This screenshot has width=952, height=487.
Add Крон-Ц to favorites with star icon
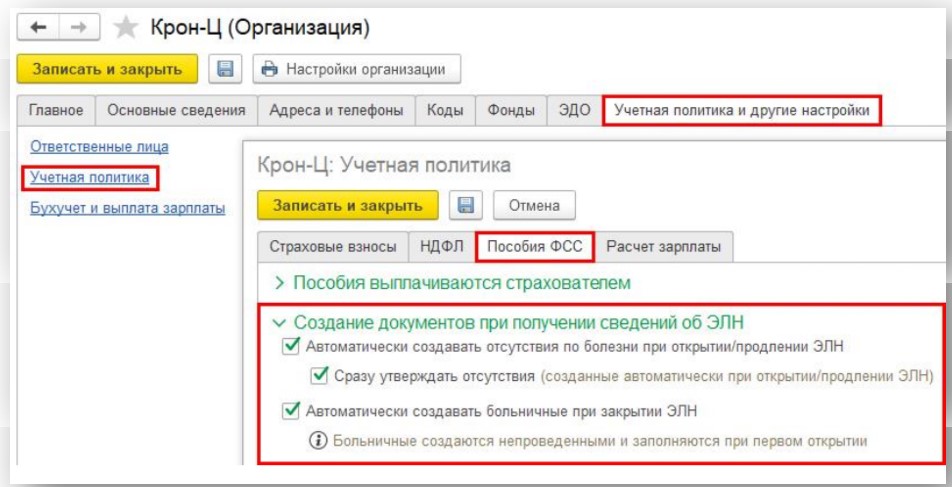tap(125, 29)
